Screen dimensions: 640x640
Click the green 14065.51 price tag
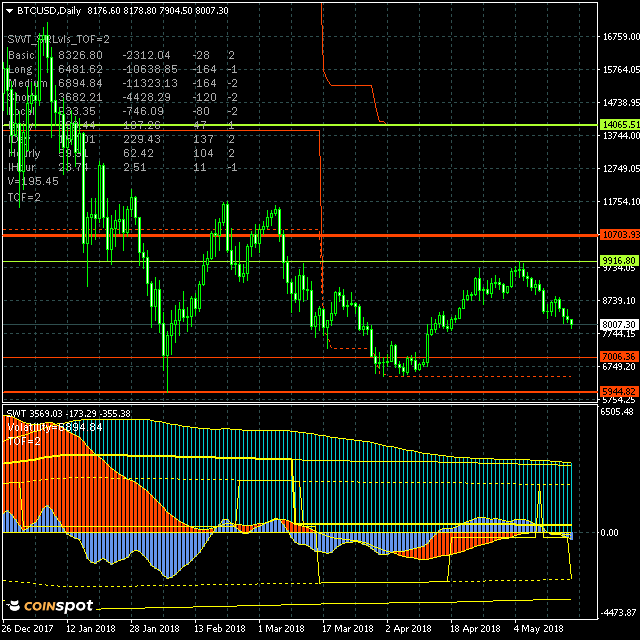click(x=619, y=125)
